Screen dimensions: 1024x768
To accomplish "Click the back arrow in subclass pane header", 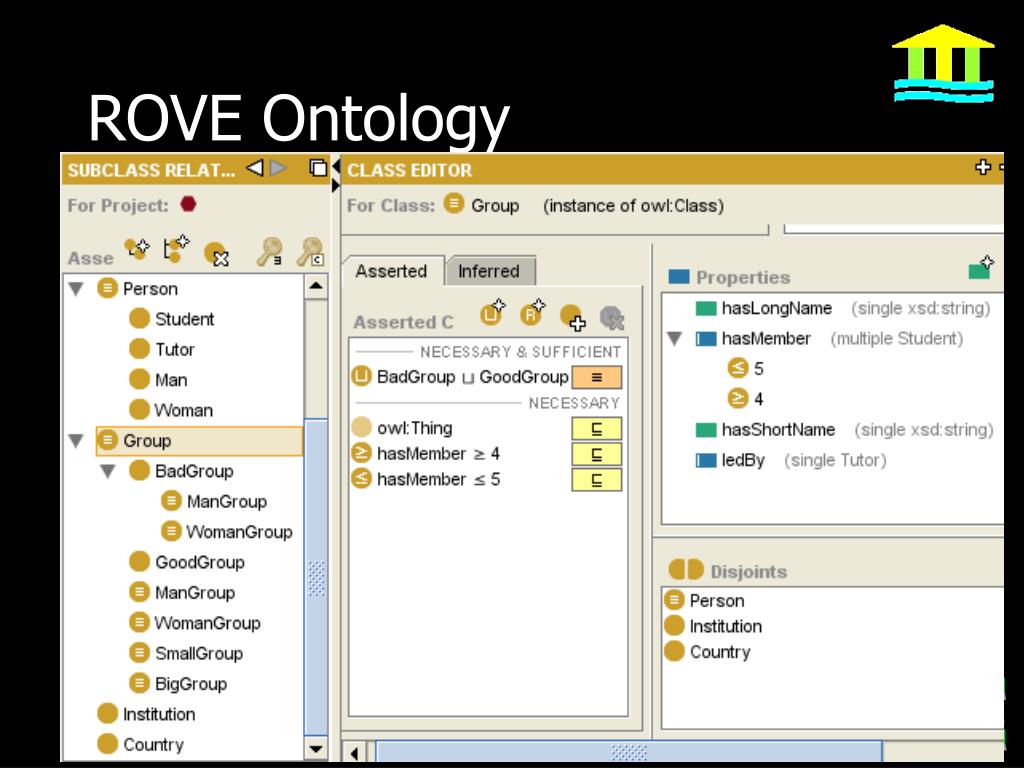I will [255, 168].
